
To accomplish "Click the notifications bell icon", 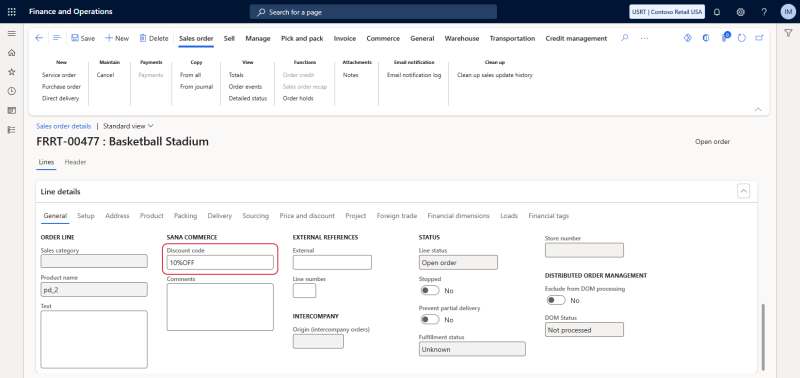I will [717, 12].
